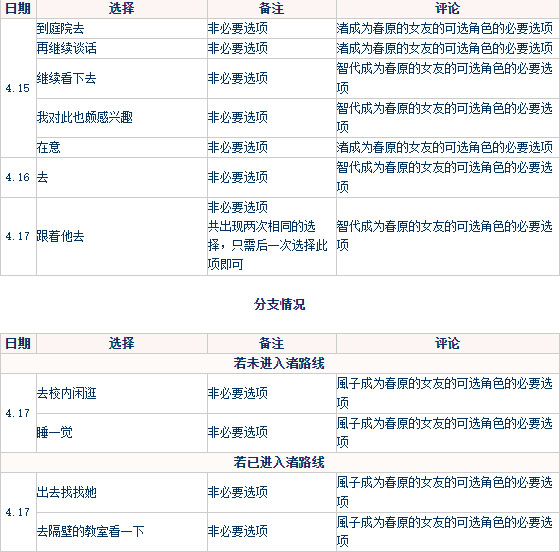Select the 去校内闲逛 choice cell
560x552 pixels.
(x=121, y=393)
